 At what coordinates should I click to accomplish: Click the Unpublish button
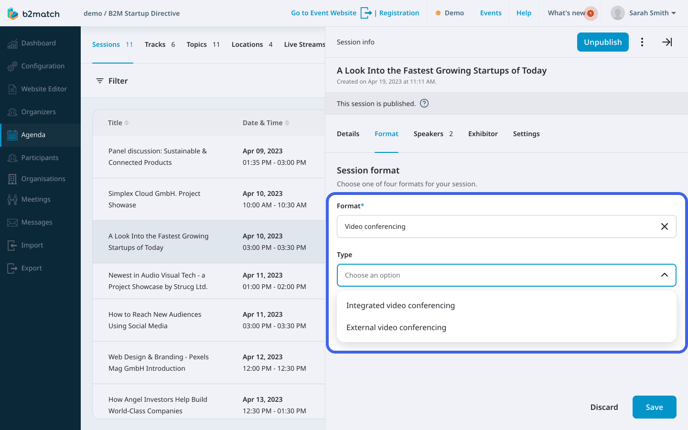tap(602, 42)
